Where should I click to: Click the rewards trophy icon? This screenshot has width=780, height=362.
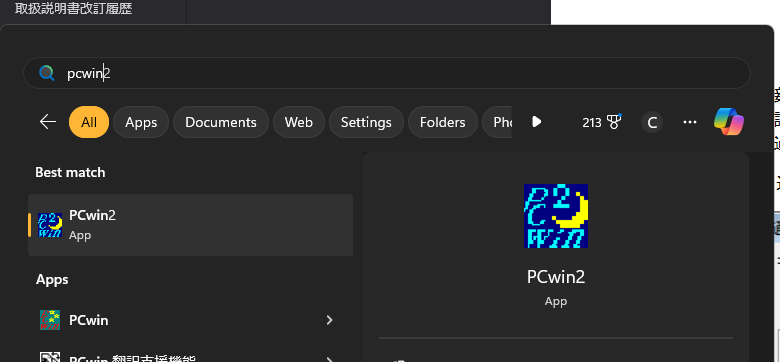tap(614, 122)
